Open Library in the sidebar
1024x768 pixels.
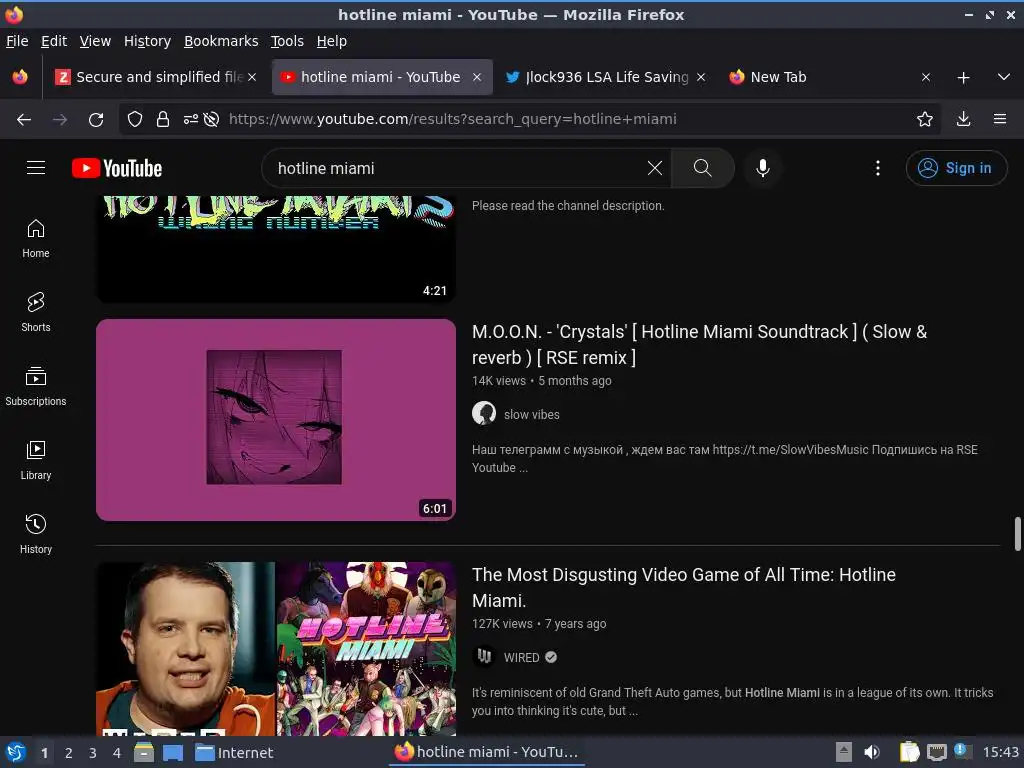36,460
